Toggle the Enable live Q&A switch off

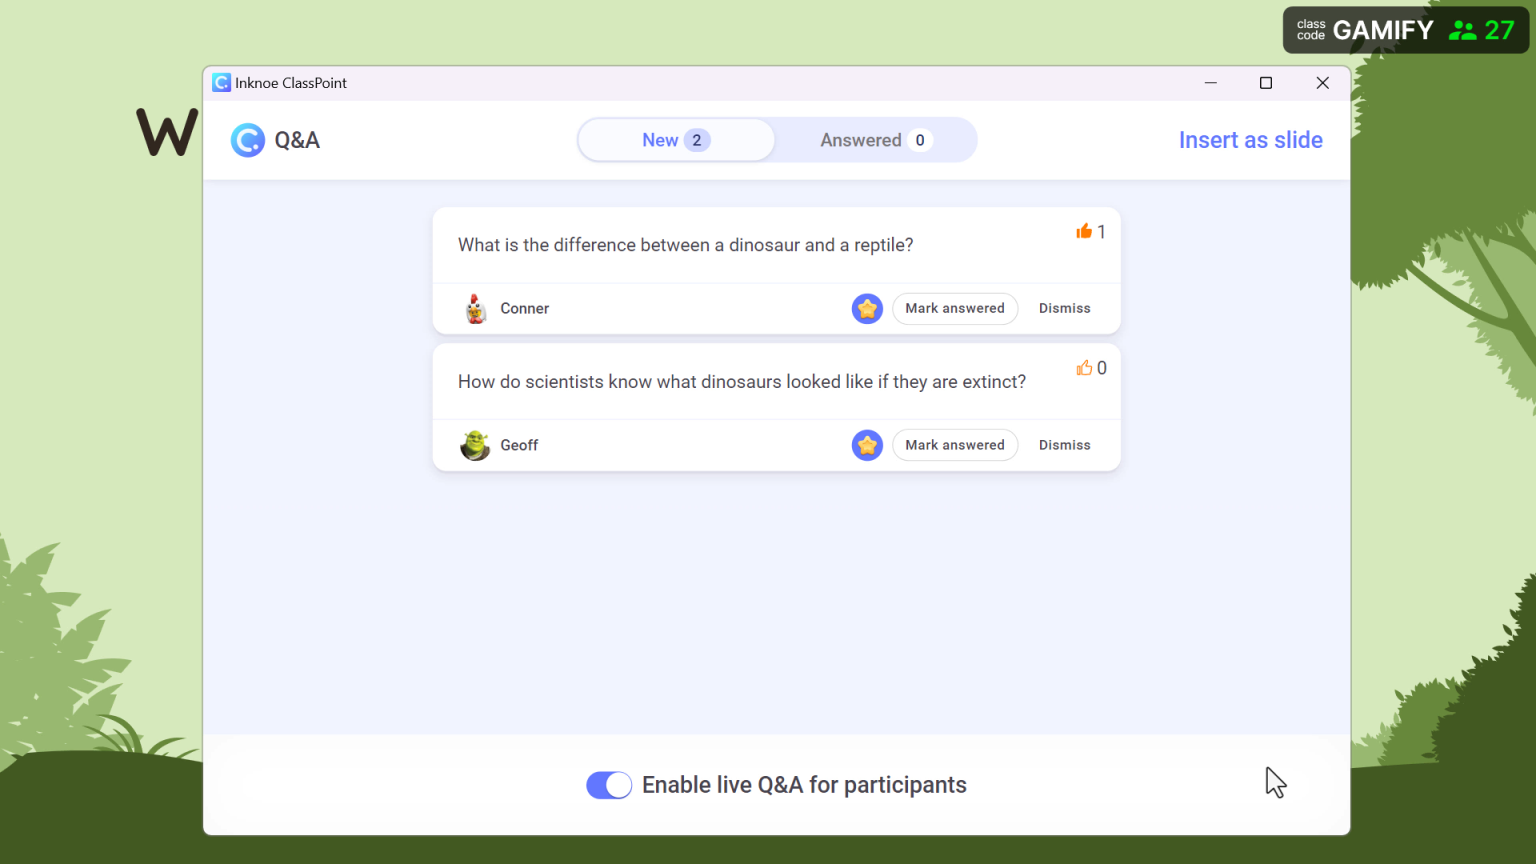coord(609,785)
